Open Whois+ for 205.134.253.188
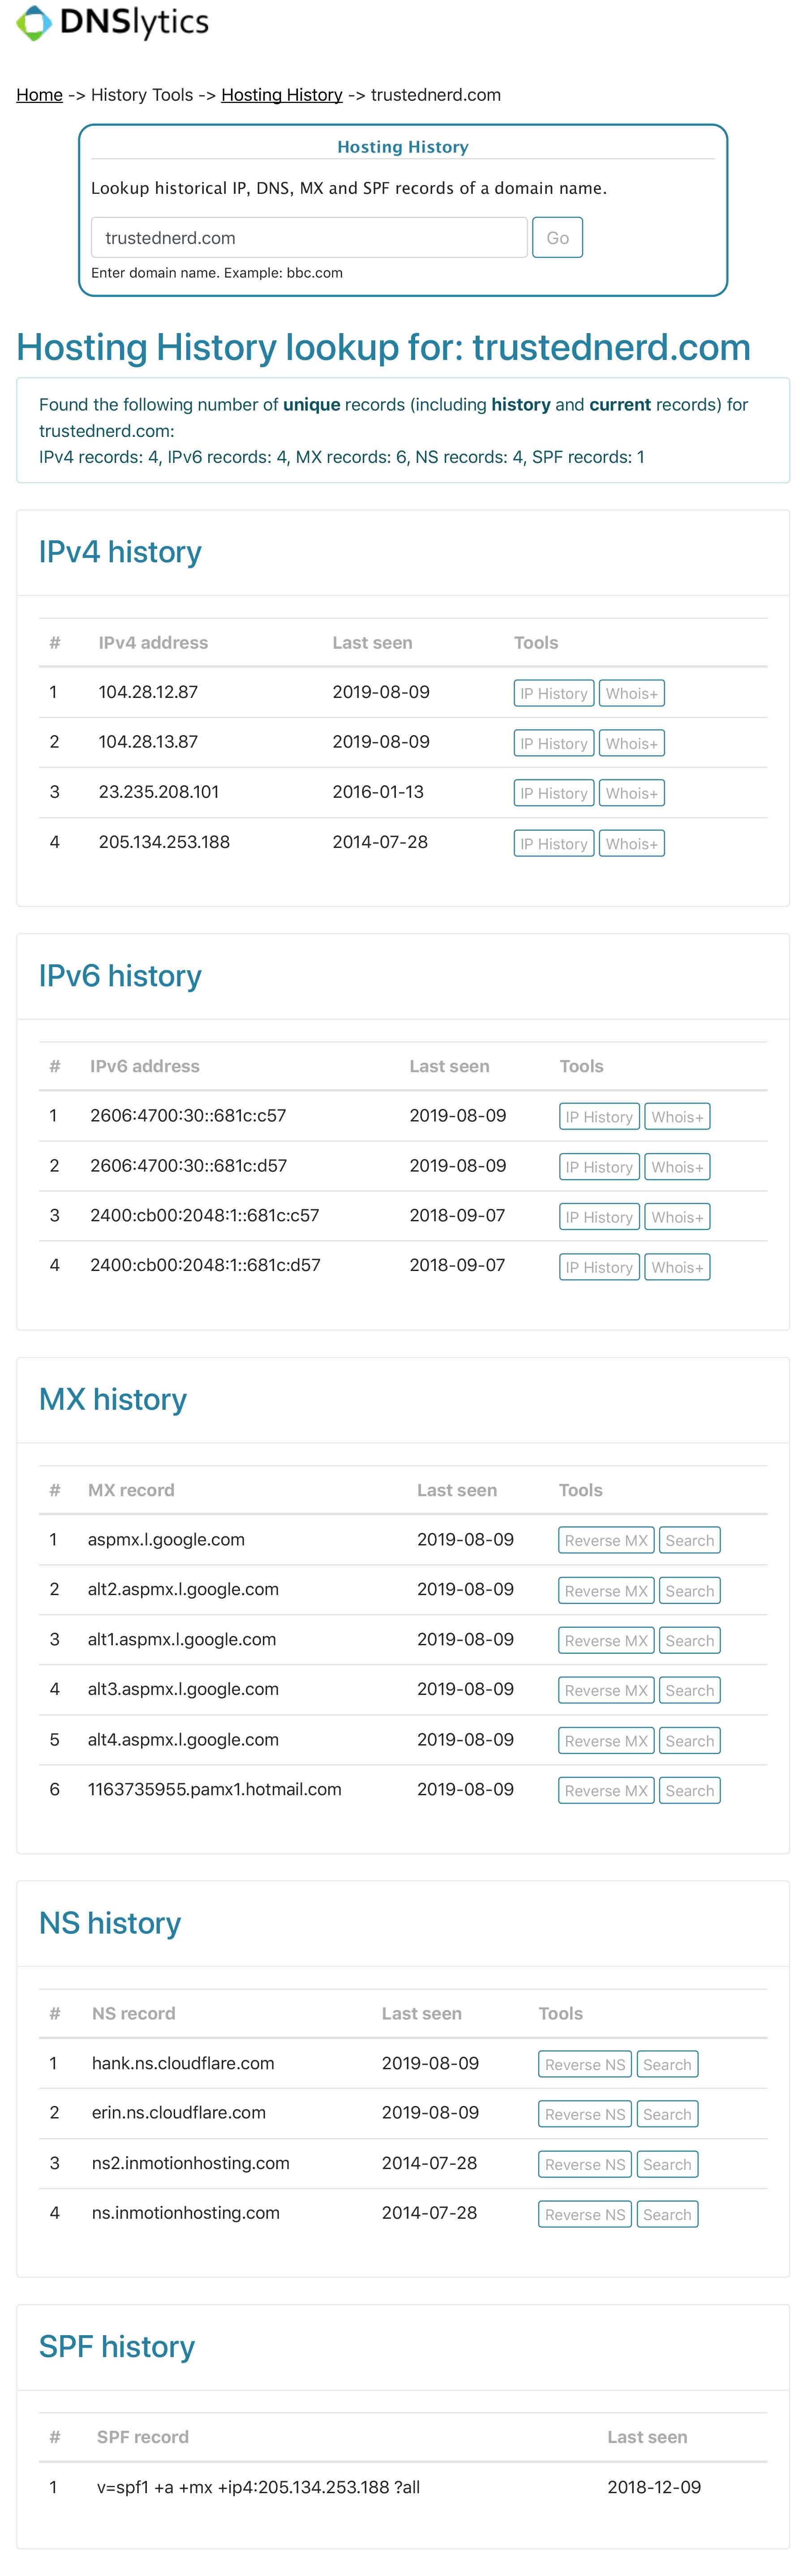Image resolution: width=807 pixels, height=2576 pixels. pyautogui.click(x=631, y=844)
